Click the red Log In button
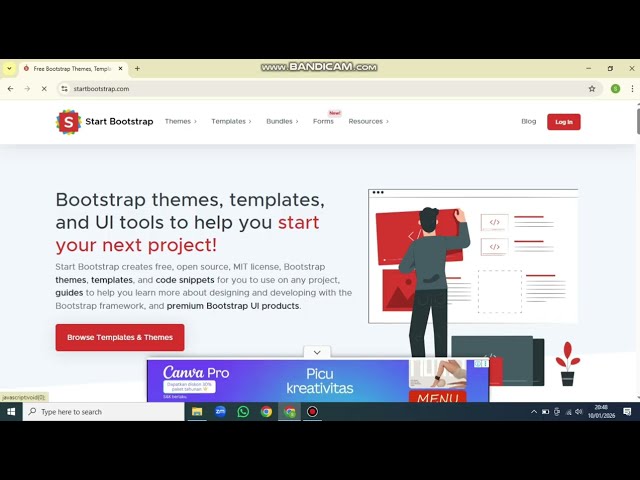This screenshot has width=640, height=480. coord(564,122)
